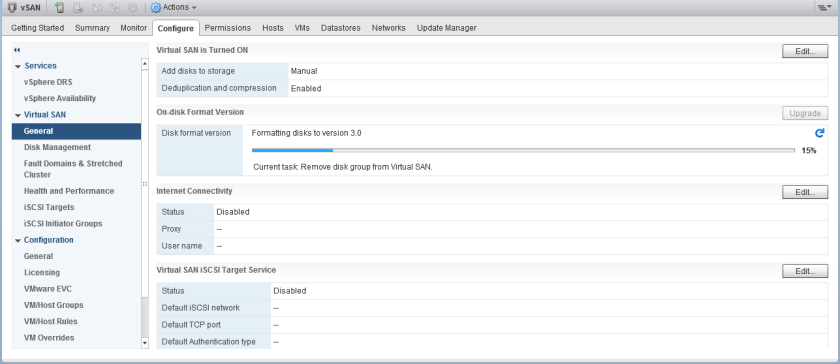Click the Move Hosts into cluster icon
Screen dimensions: 840x364
[x=78, y=8]
